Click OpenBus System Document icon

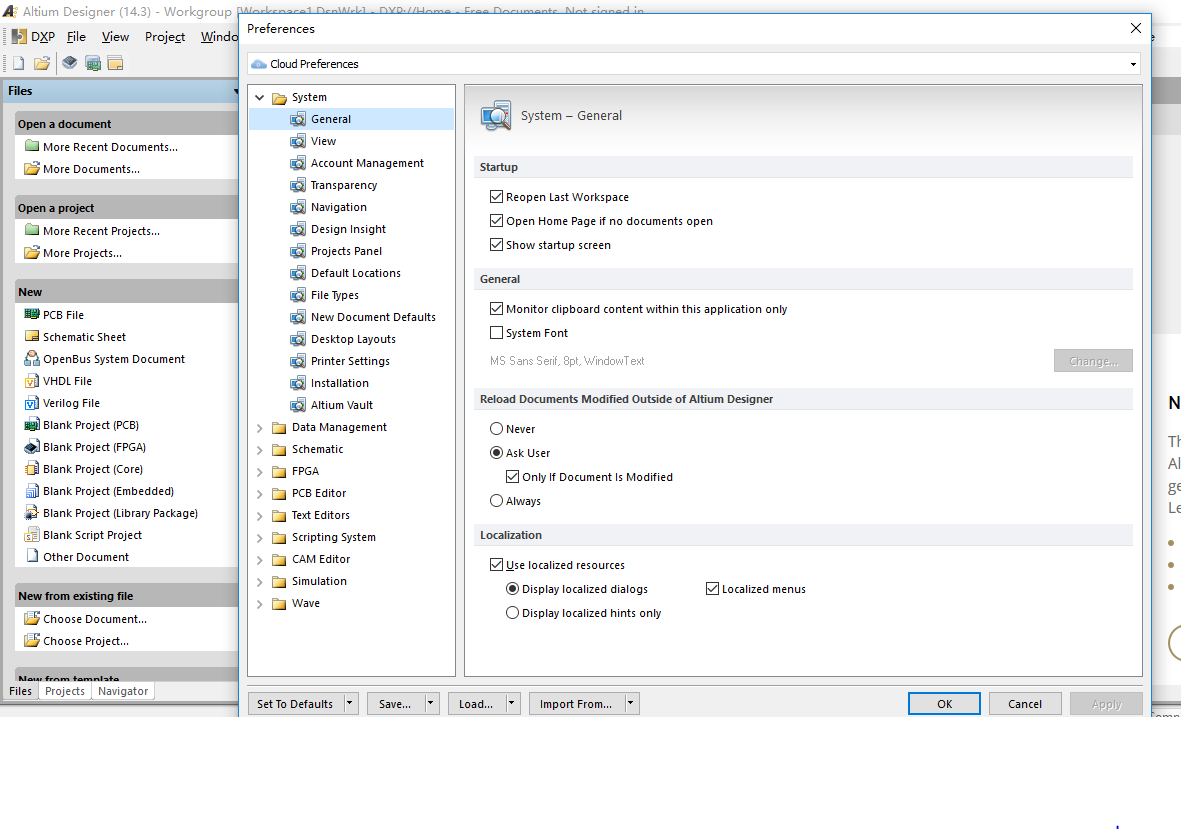(32, 358)
